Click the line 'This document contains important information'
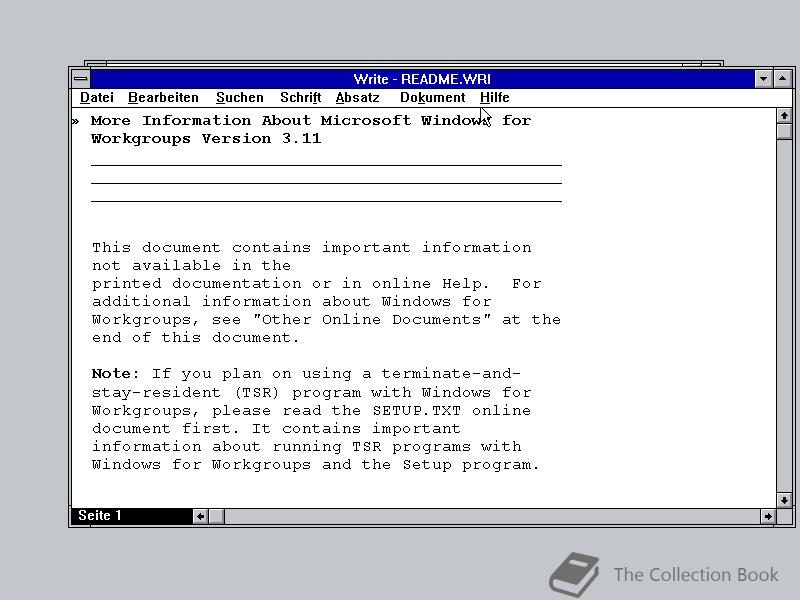Screen dimensions: 800x600 click(x=312, y=247)
